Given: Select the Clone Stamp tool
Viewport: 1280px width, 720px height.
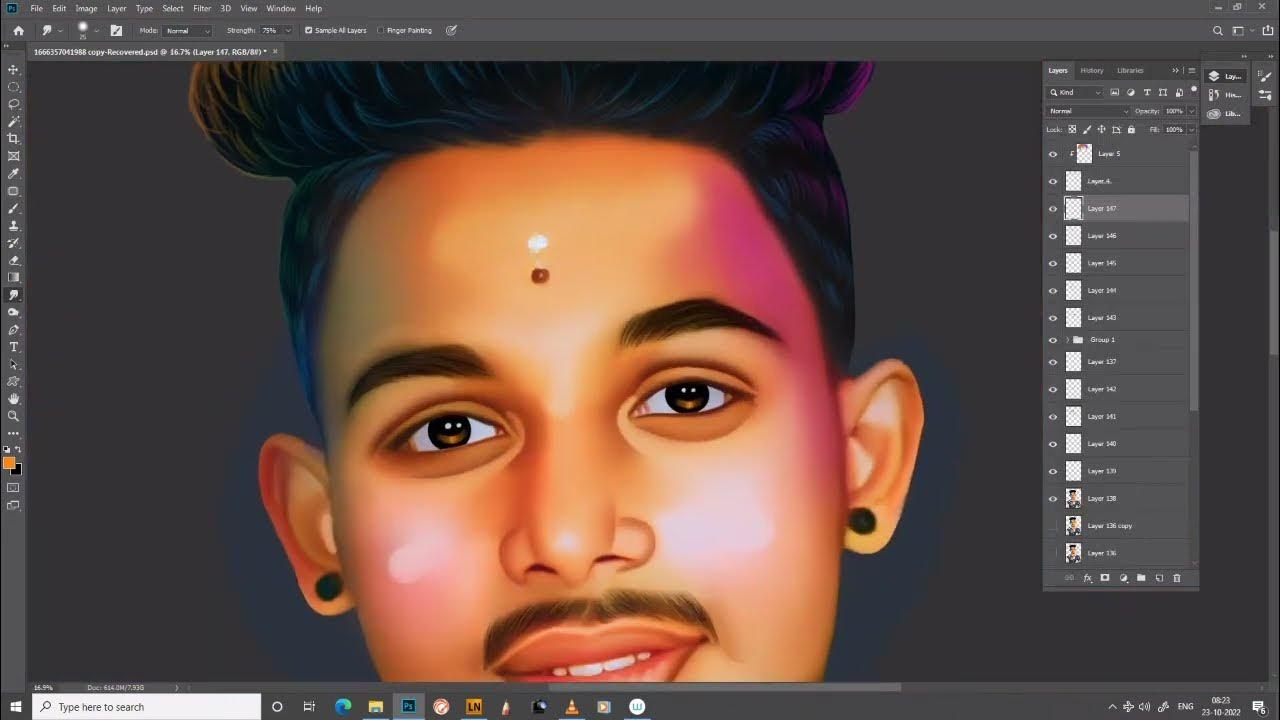Looking at the screenshot, I should coord(14,226).
